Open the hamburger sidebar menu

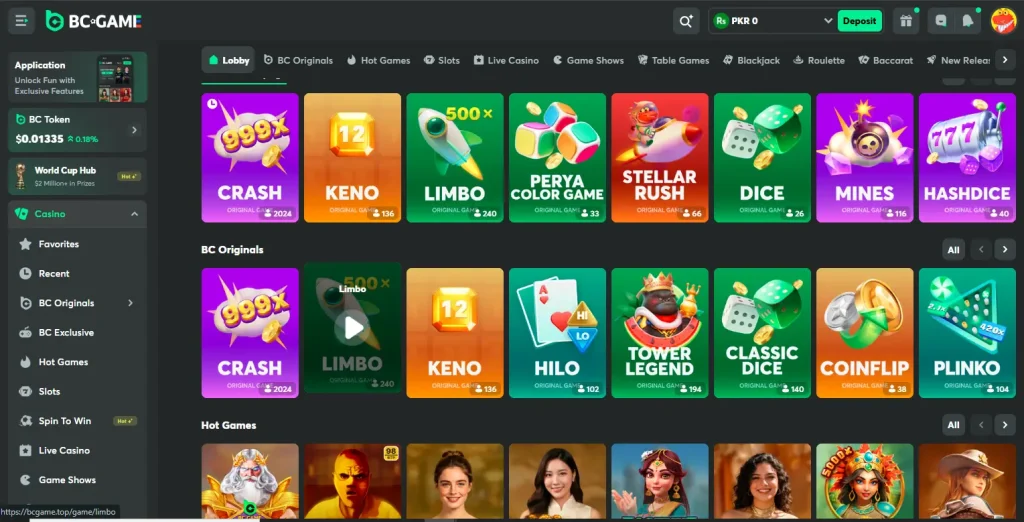[x=22, y=21]
